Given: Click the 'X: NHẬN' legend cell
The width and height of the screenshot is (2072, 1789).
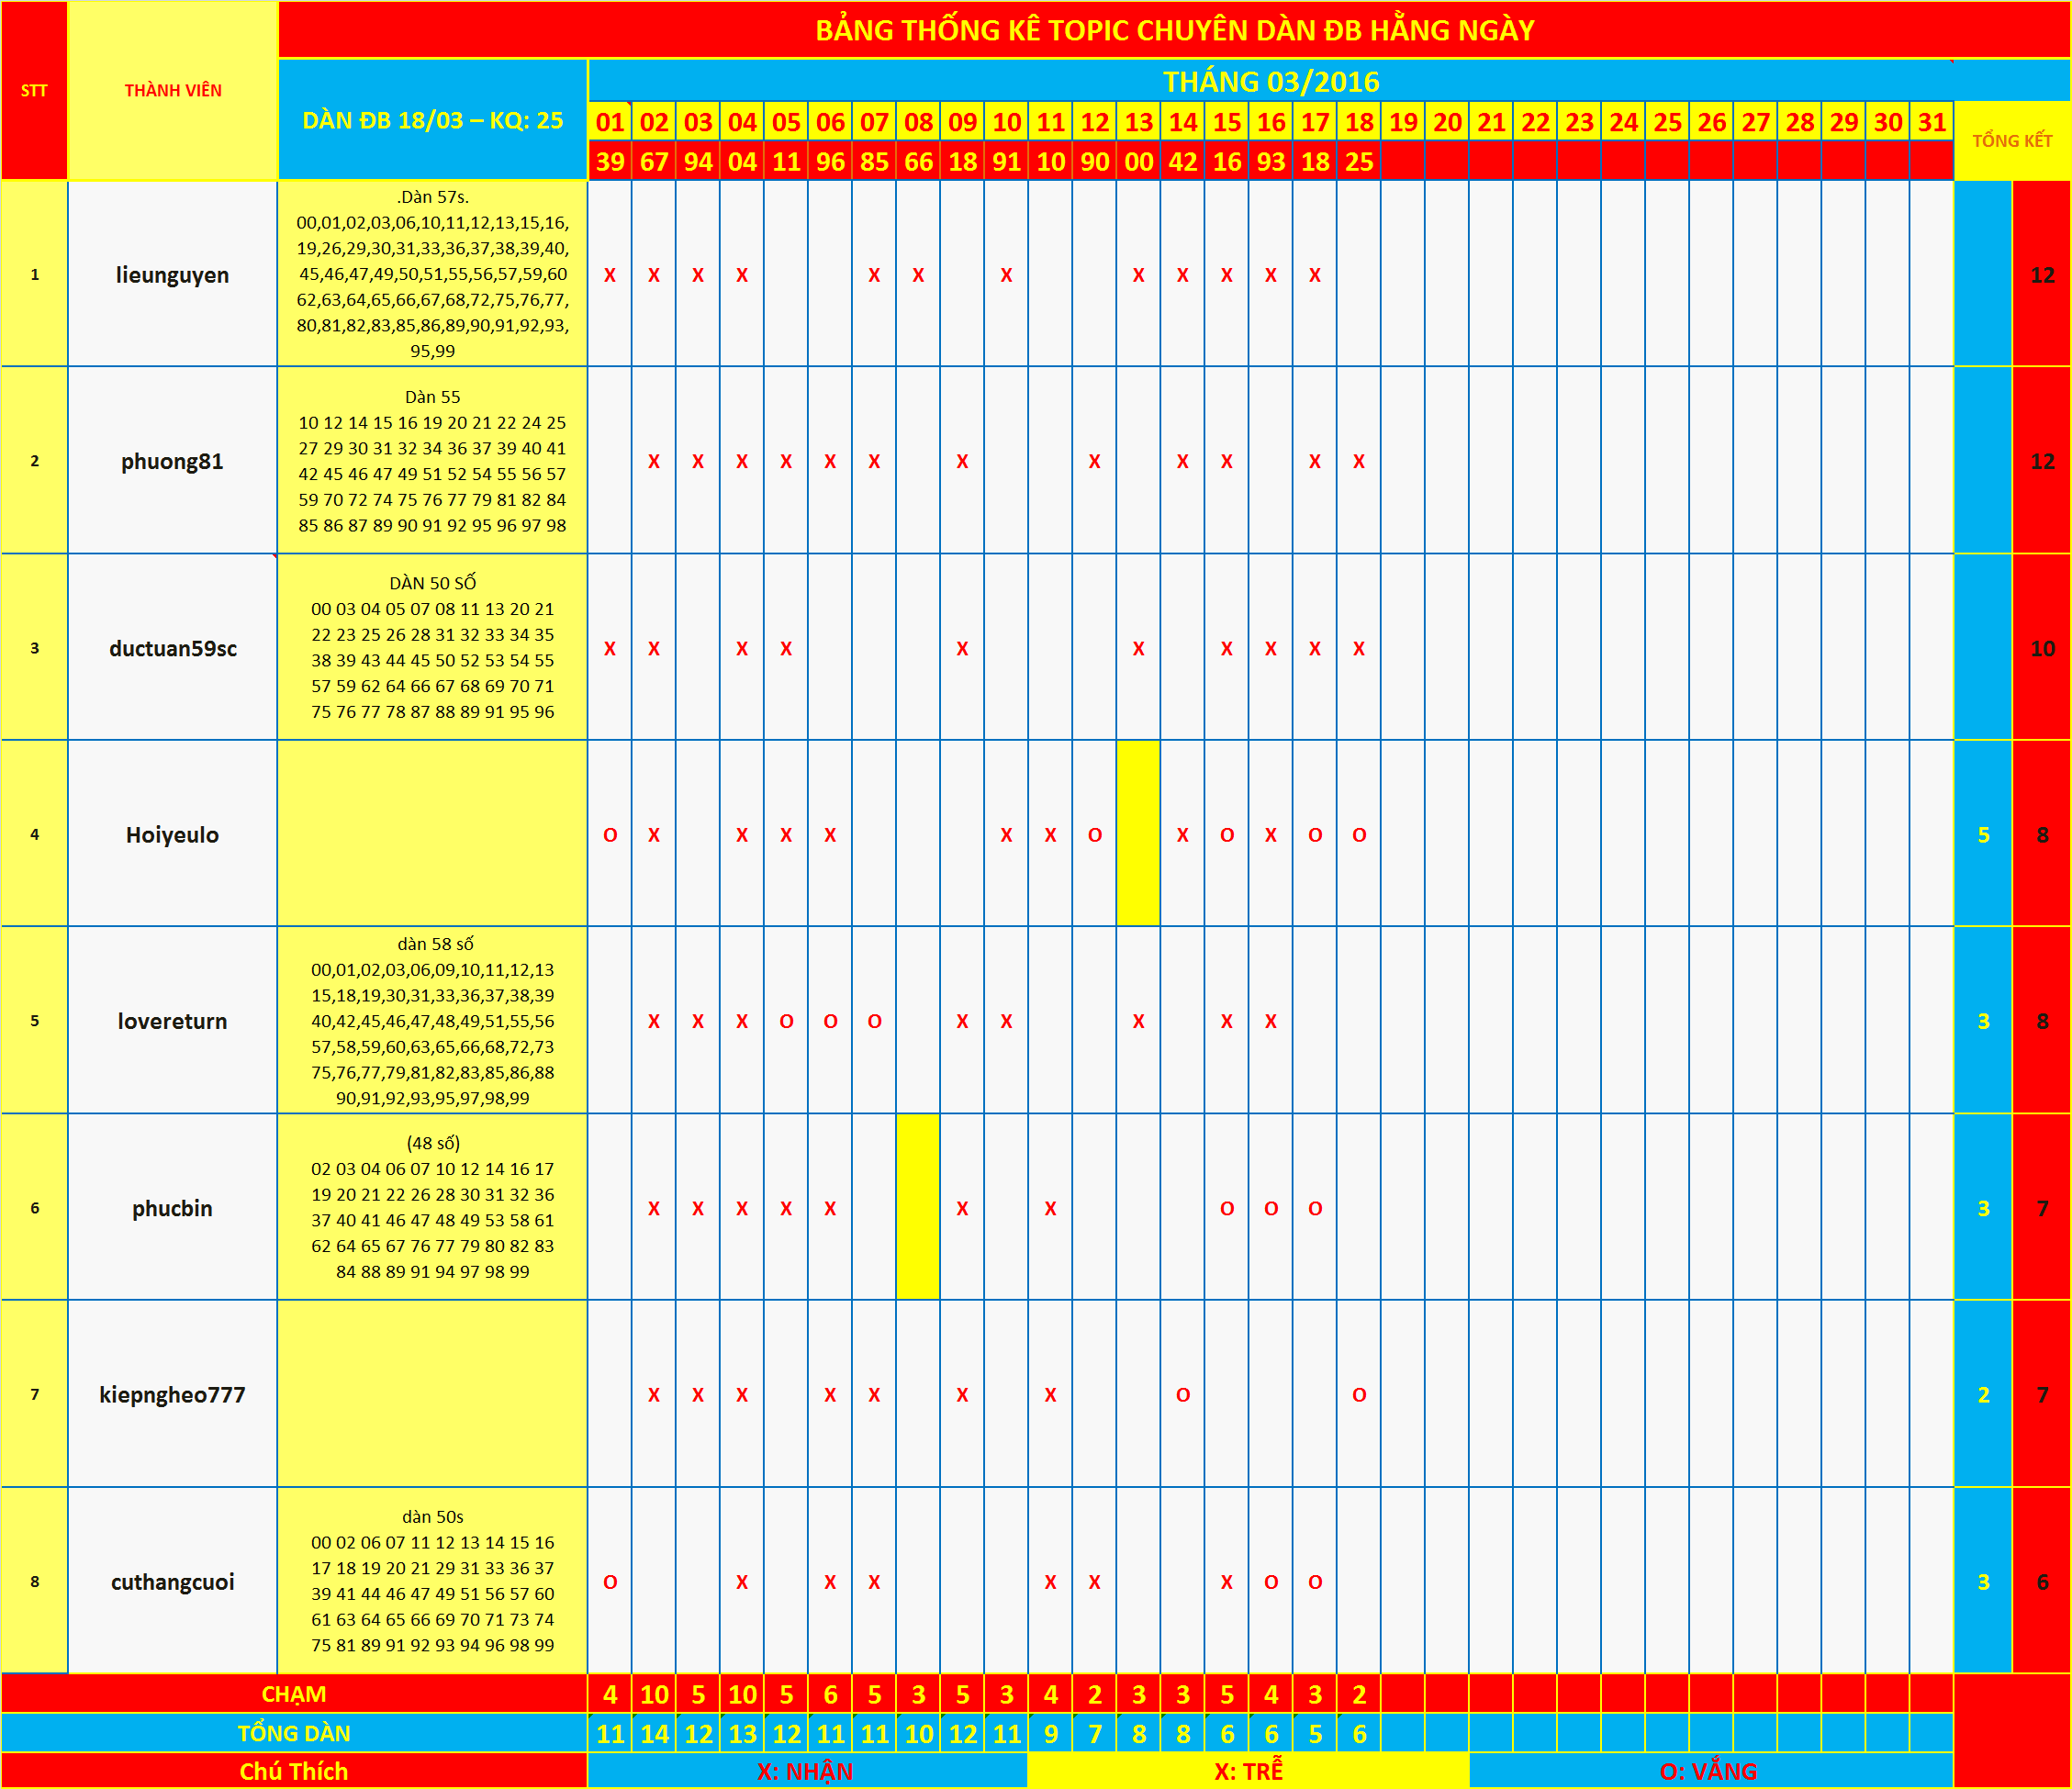Looking at the screenshot, I should (806, 1771).
